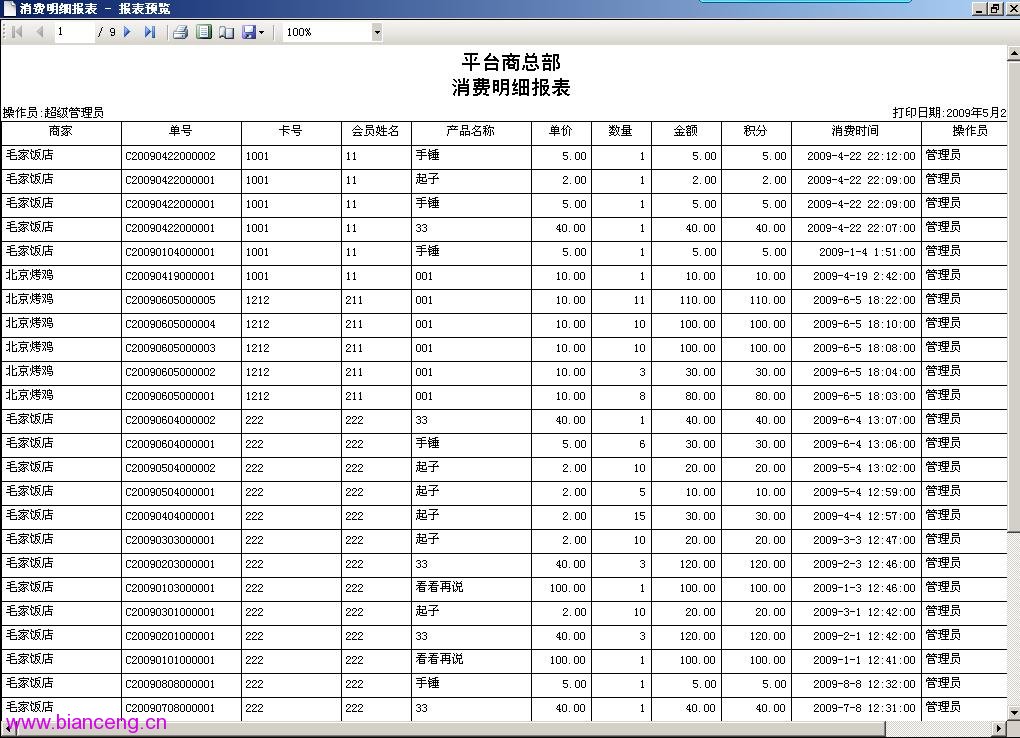Click the 会员姓名 column header
This screenshot has height=738, width=1020.
tap(375, 131)
